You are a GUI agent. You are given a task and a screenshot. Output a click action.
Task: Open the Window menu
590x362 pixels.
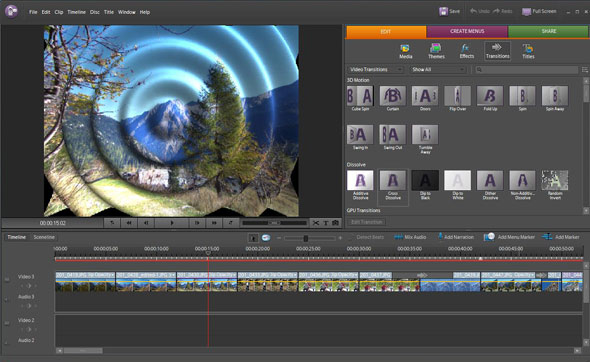127,12
